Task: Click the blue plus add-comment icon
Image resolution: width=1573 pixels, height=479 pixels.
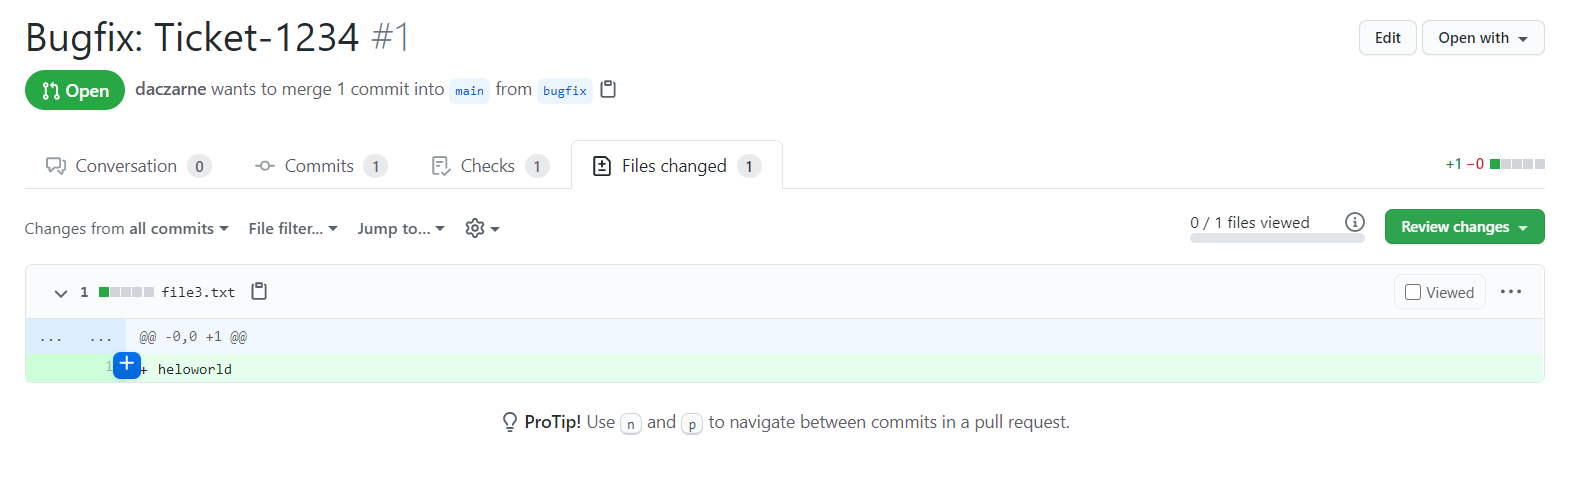Action: pyautogui.click(x=127, y=365)
